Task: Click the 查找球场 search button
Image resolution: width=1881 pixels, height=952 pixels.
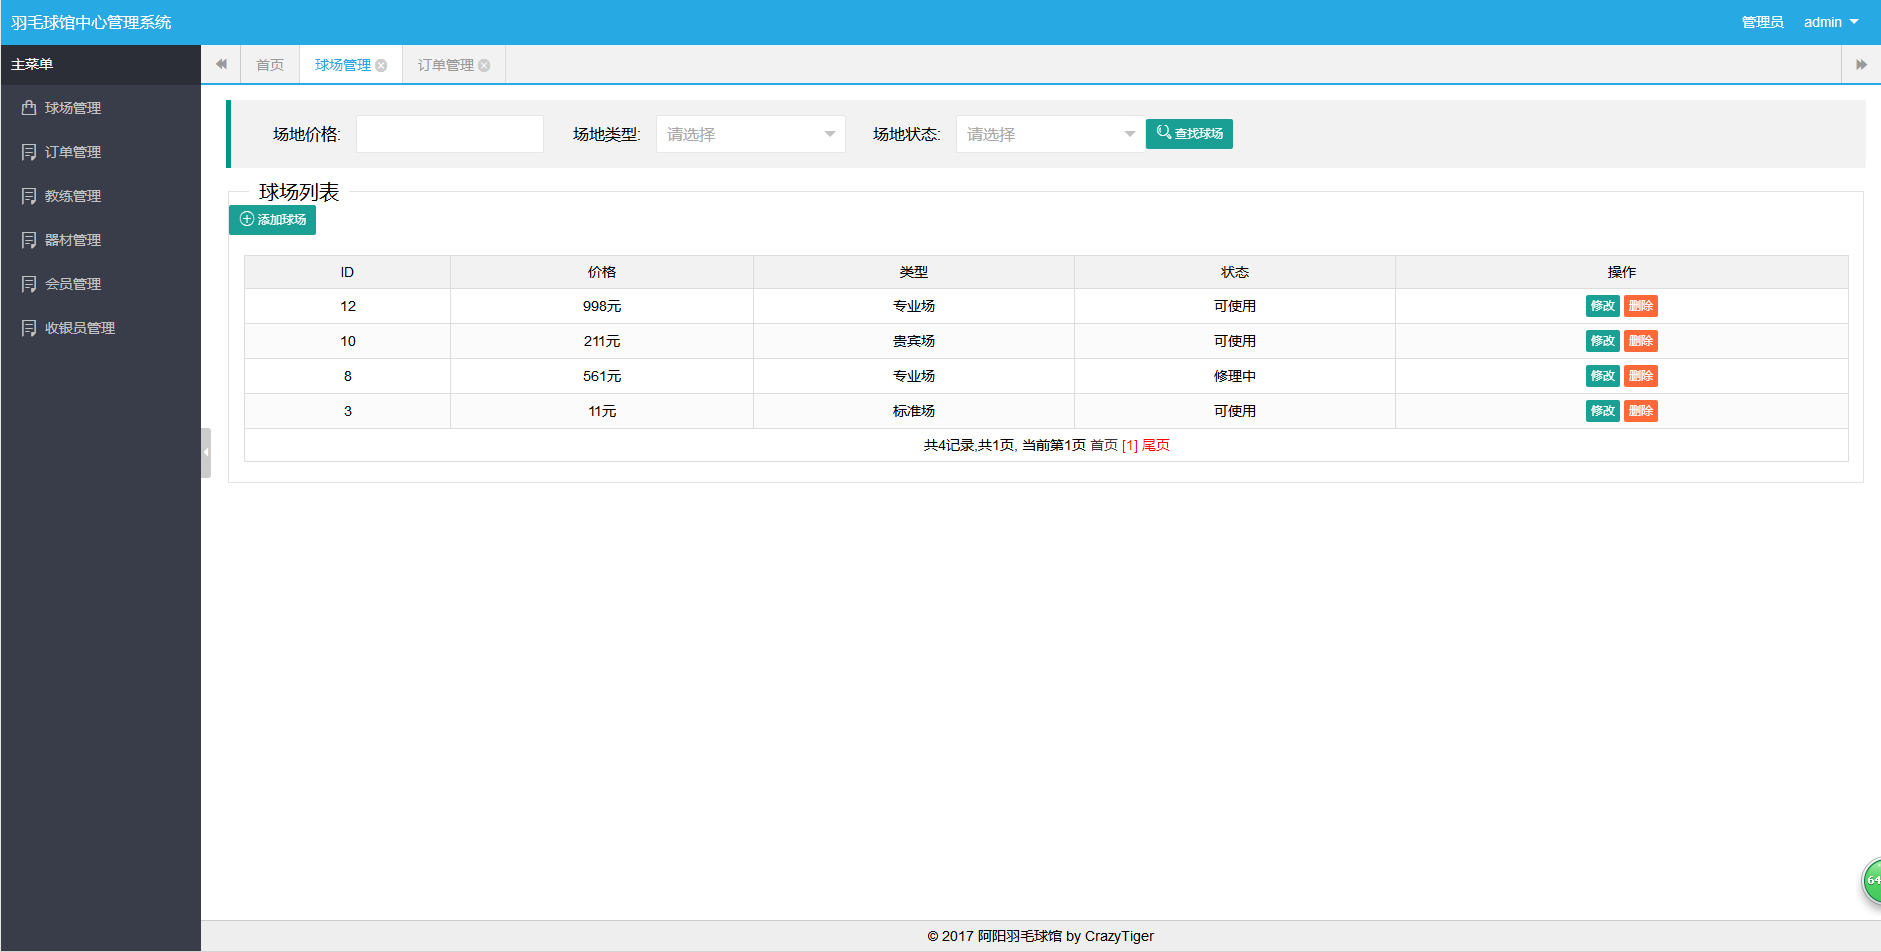Action: tap(1189, 134)
